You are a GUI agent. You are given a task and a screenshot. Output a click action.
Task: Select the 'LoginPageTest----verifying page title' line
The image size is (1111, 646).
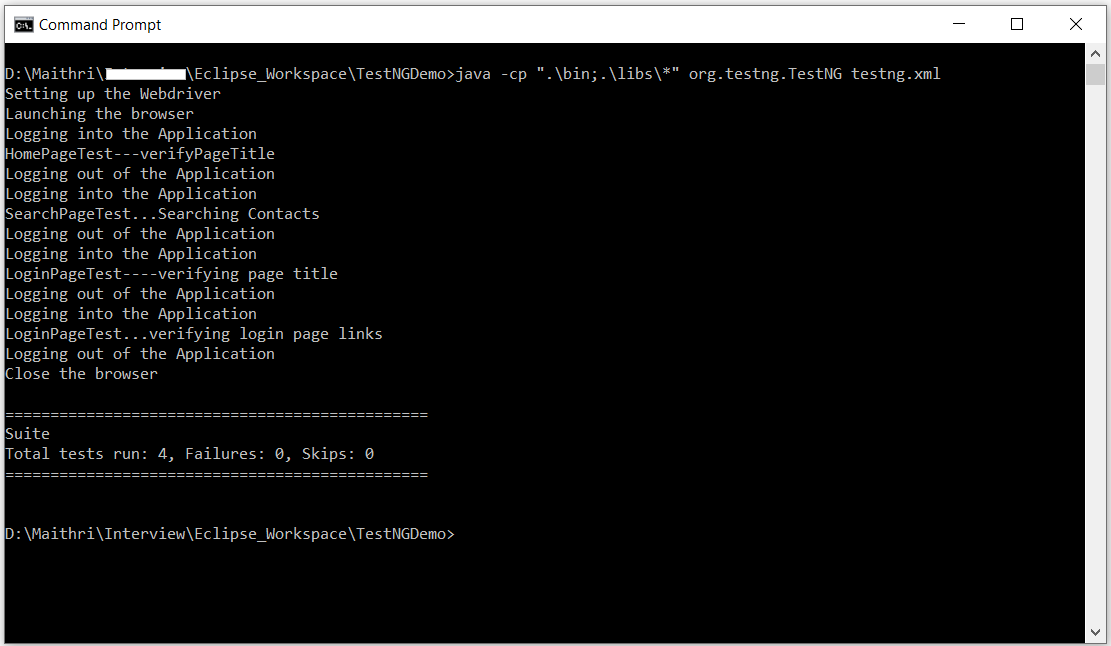[170, 273]
